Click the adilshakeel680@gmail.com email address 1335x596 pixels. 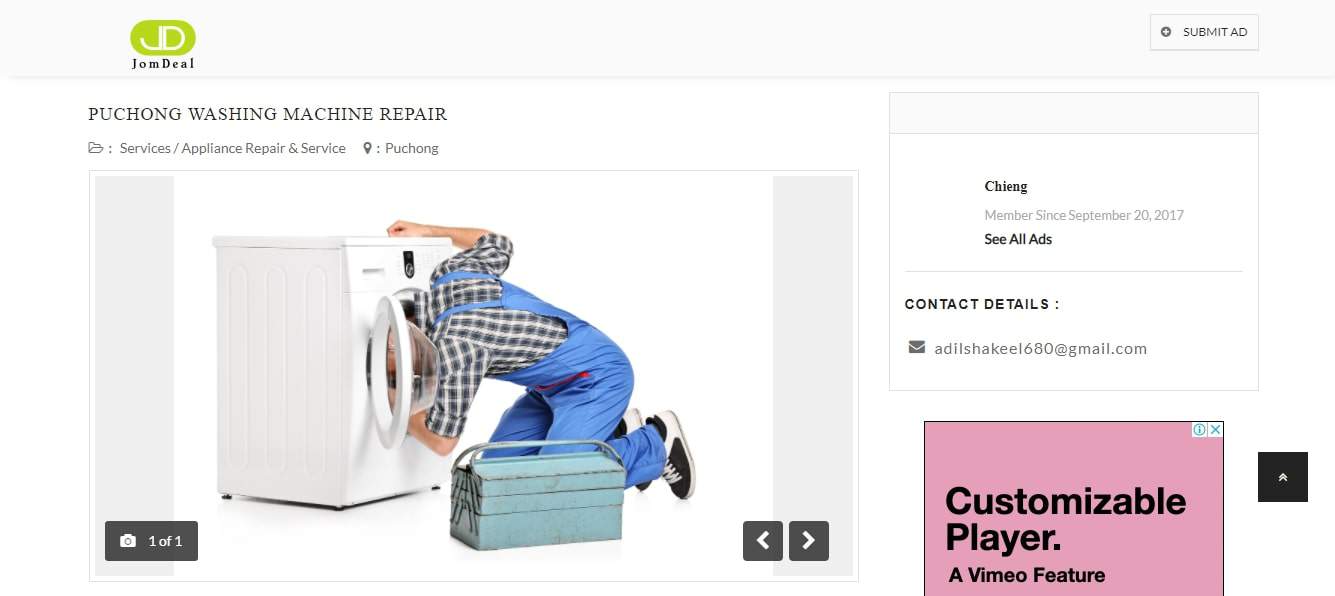coord(1040,348)
